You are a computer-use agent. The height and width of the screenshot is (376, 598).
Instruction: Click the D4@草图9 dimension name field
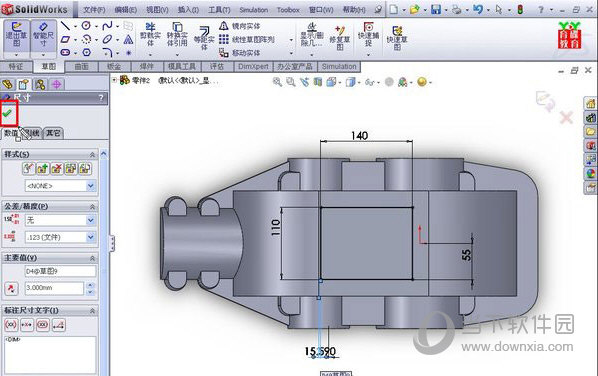(60, 271)
